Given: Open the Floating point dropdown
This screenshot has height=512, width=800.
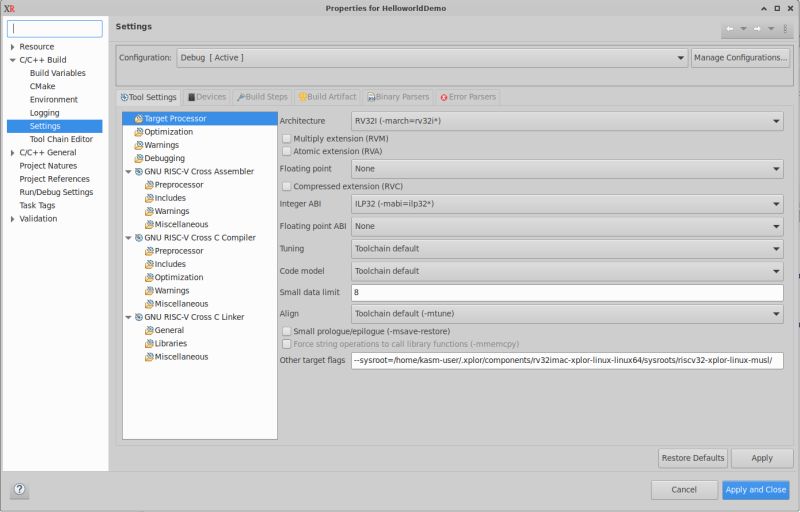Looking at the screenshot, I should (567, 169).
